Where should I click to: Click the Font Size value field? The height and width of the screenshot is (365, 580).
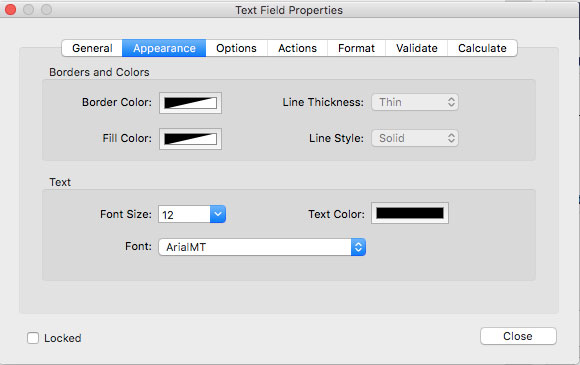tap(184, 214)
